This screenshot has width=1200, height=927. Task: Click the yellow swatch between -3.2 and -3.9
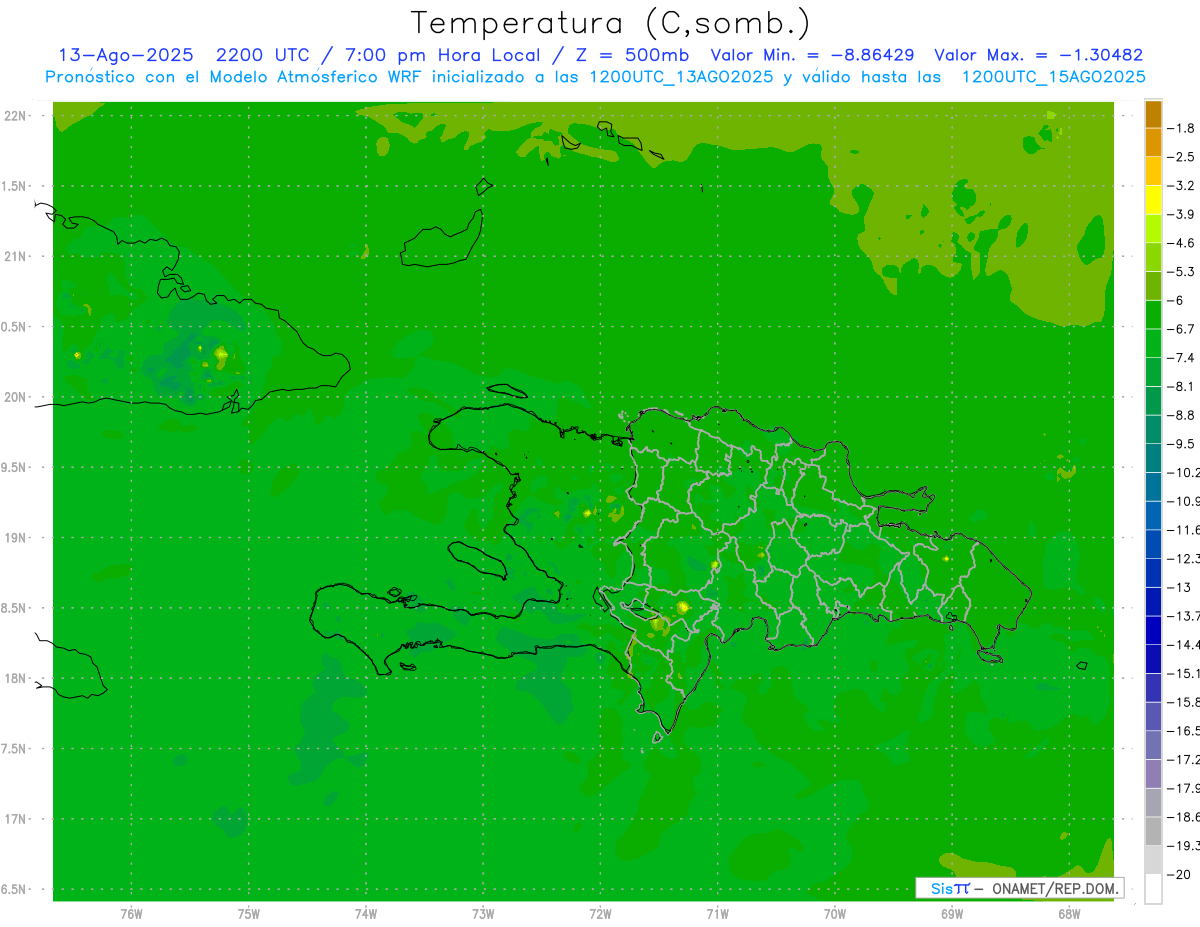[x=1153, y=200]
